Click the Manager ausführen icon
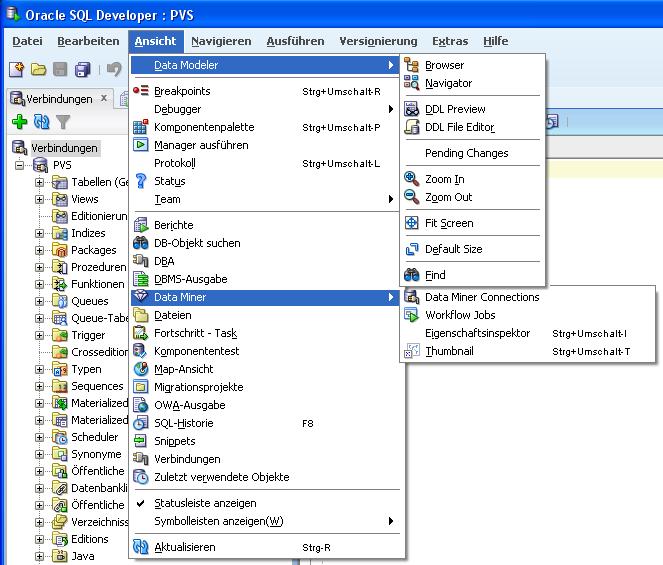The width and height of the screenshot is (663, 565). coord(141,145)
